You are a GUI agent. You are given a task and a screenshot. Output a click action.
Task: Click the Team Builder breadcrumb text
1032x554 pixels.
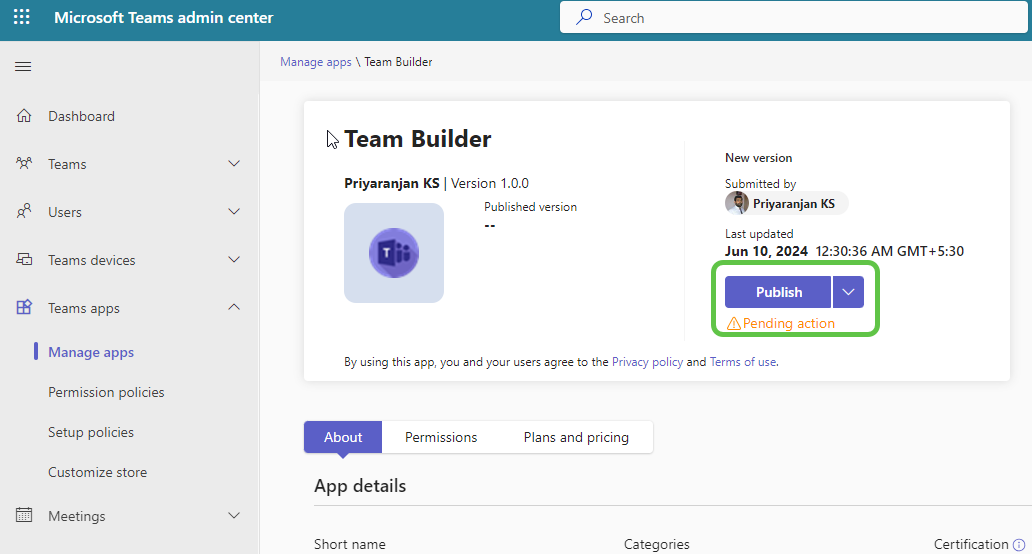pos(398,62)
